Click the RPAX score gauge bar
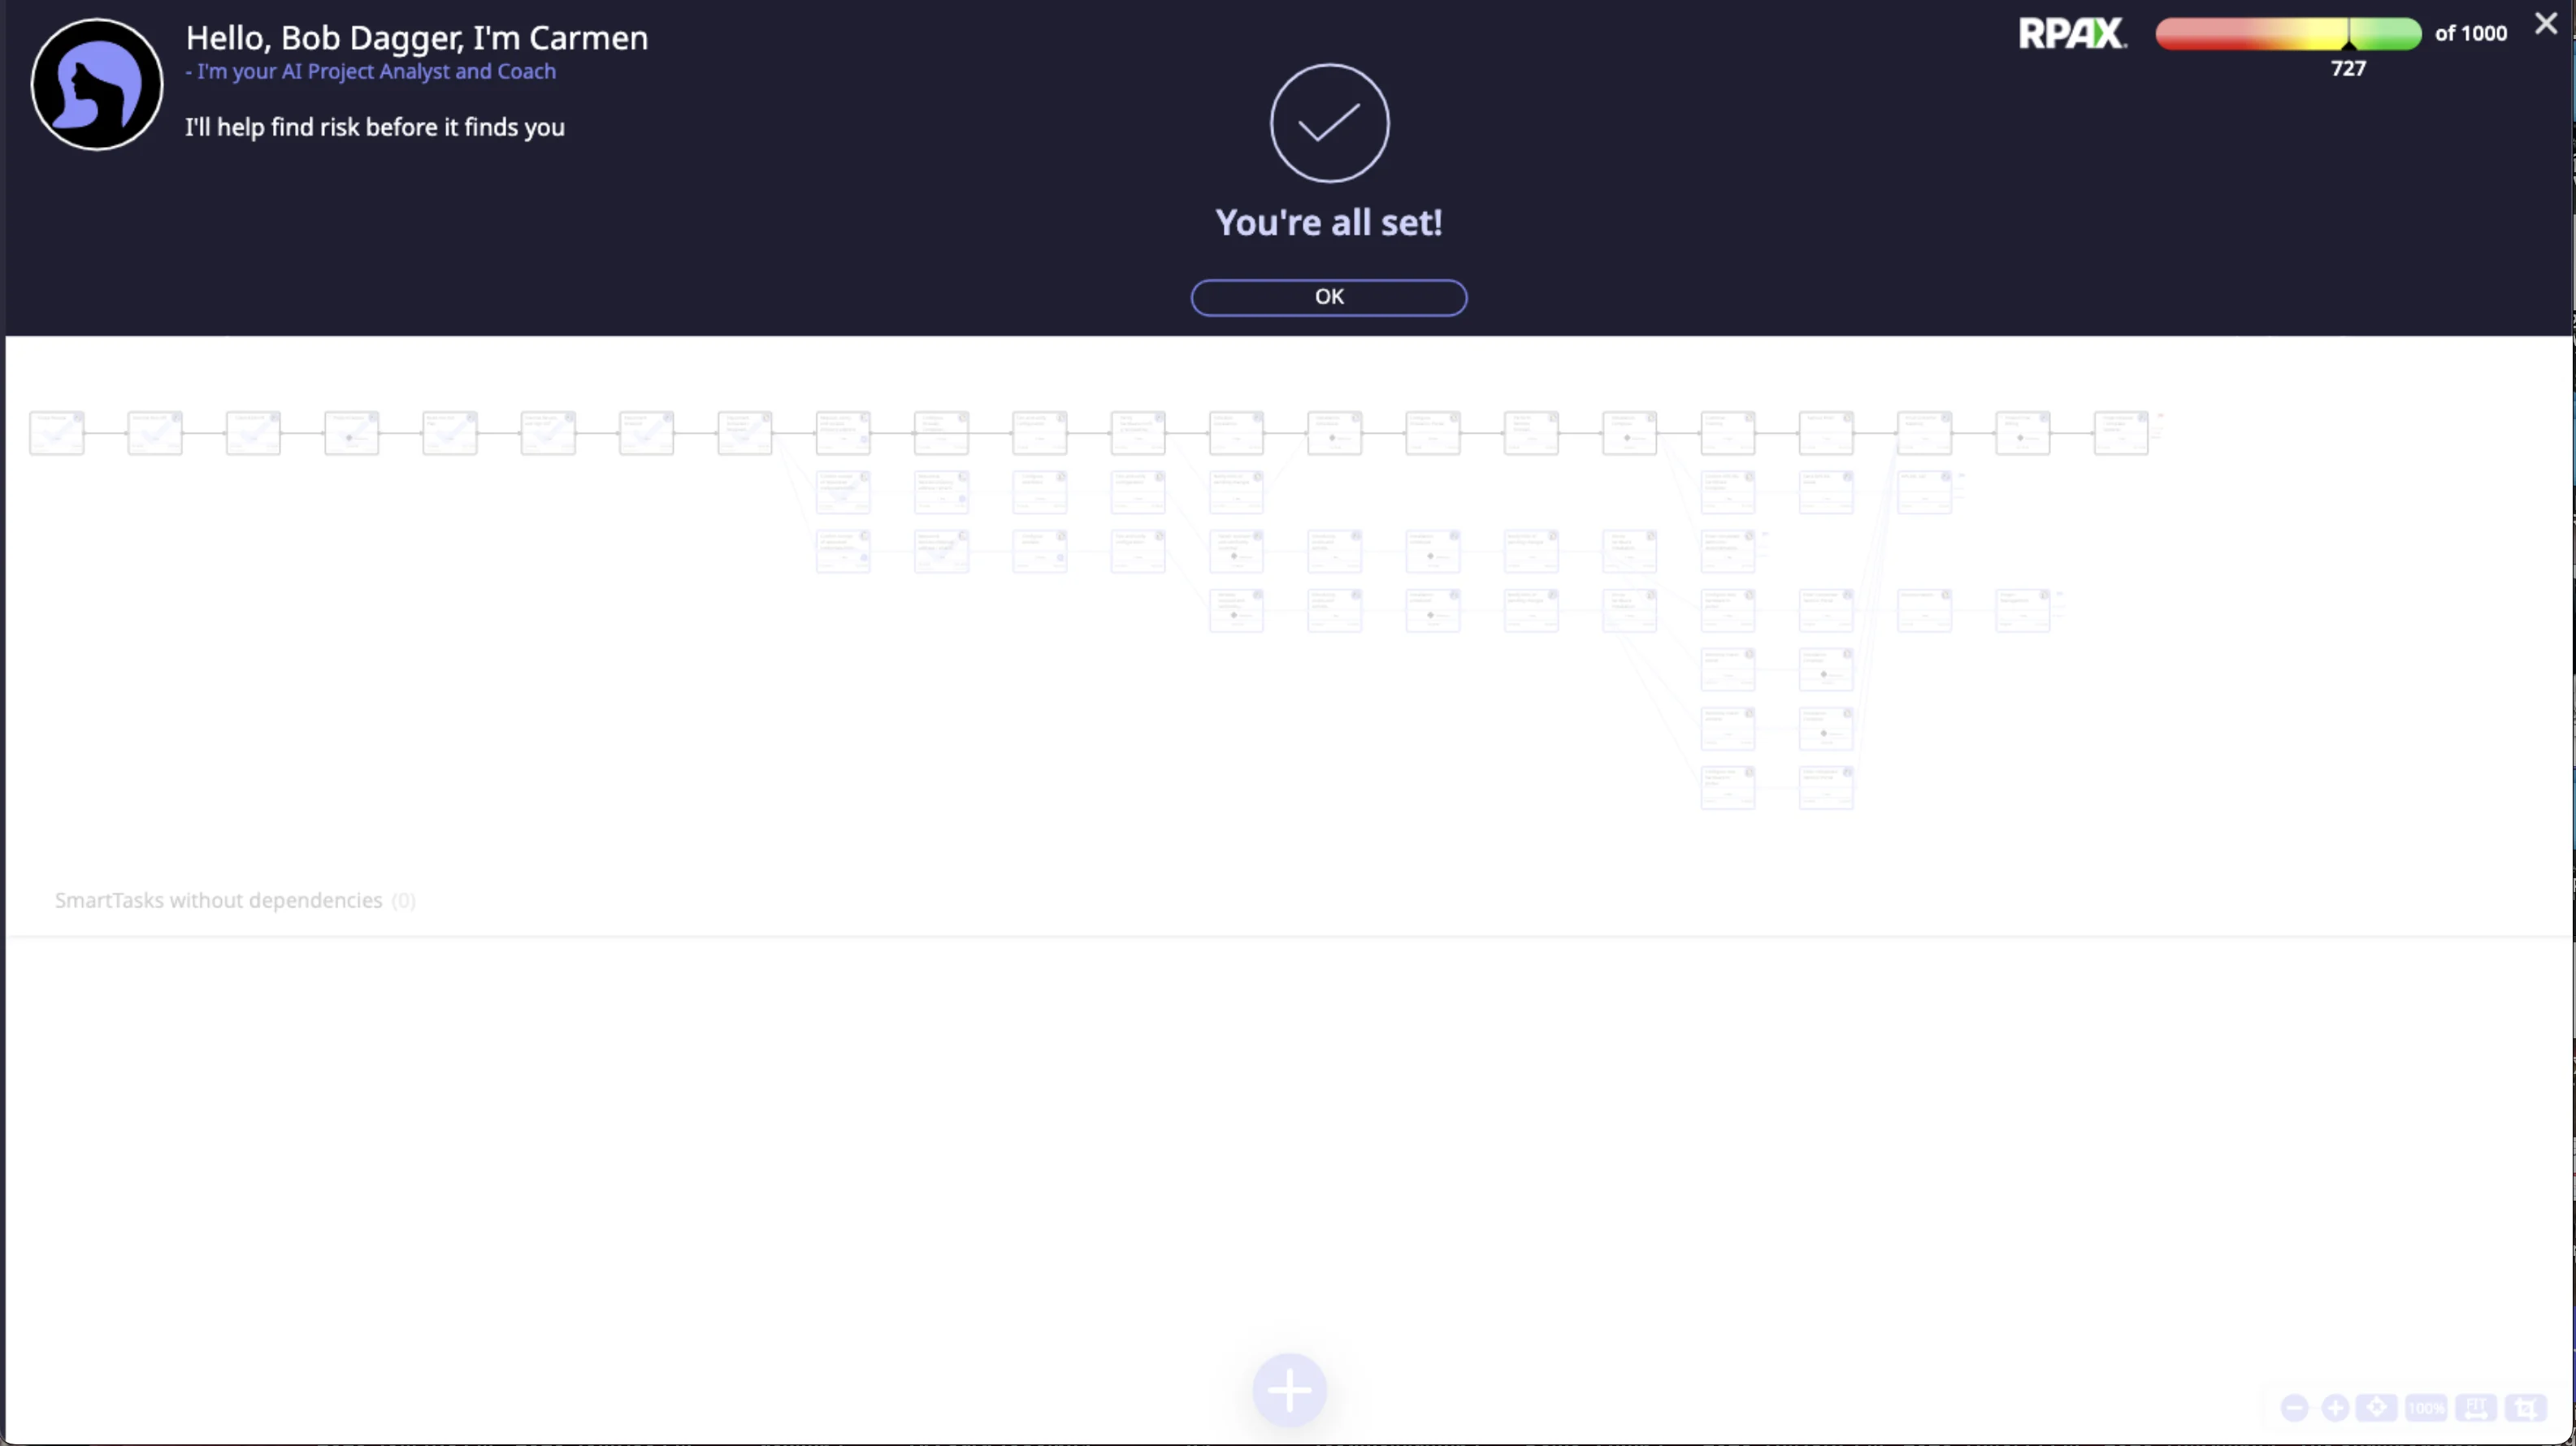This screenshot has height=1446, width=2576. [x=2287, y=34]
